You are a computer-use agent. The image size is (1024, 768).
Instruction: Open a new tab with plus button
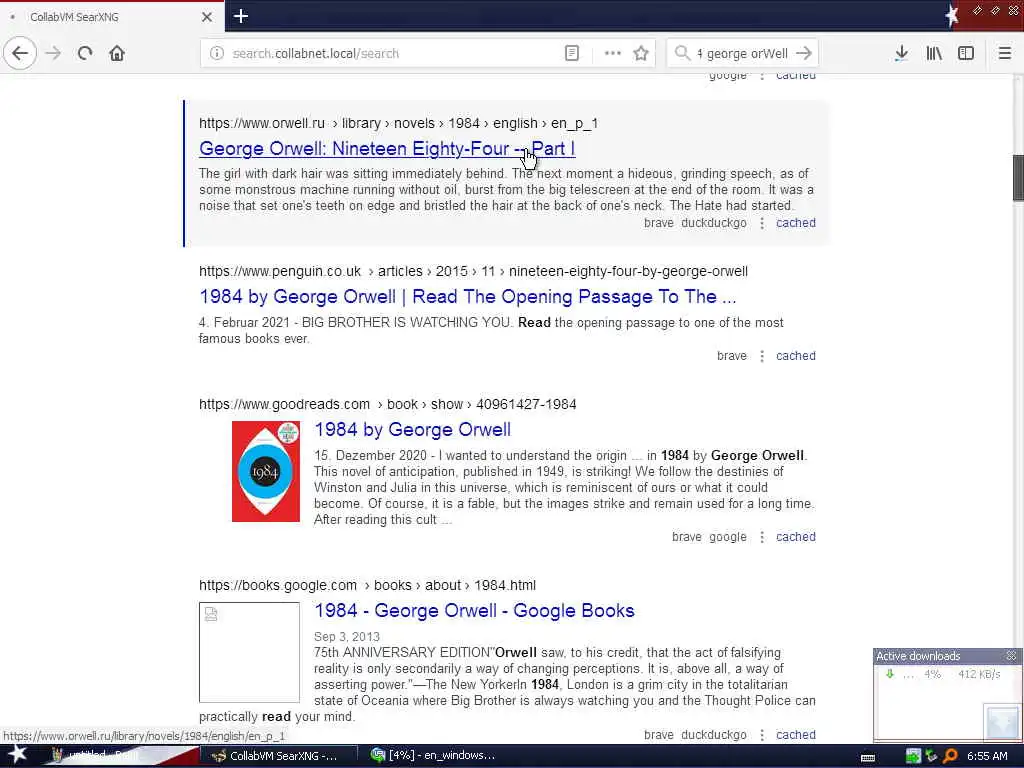click(x=240, y=16)
